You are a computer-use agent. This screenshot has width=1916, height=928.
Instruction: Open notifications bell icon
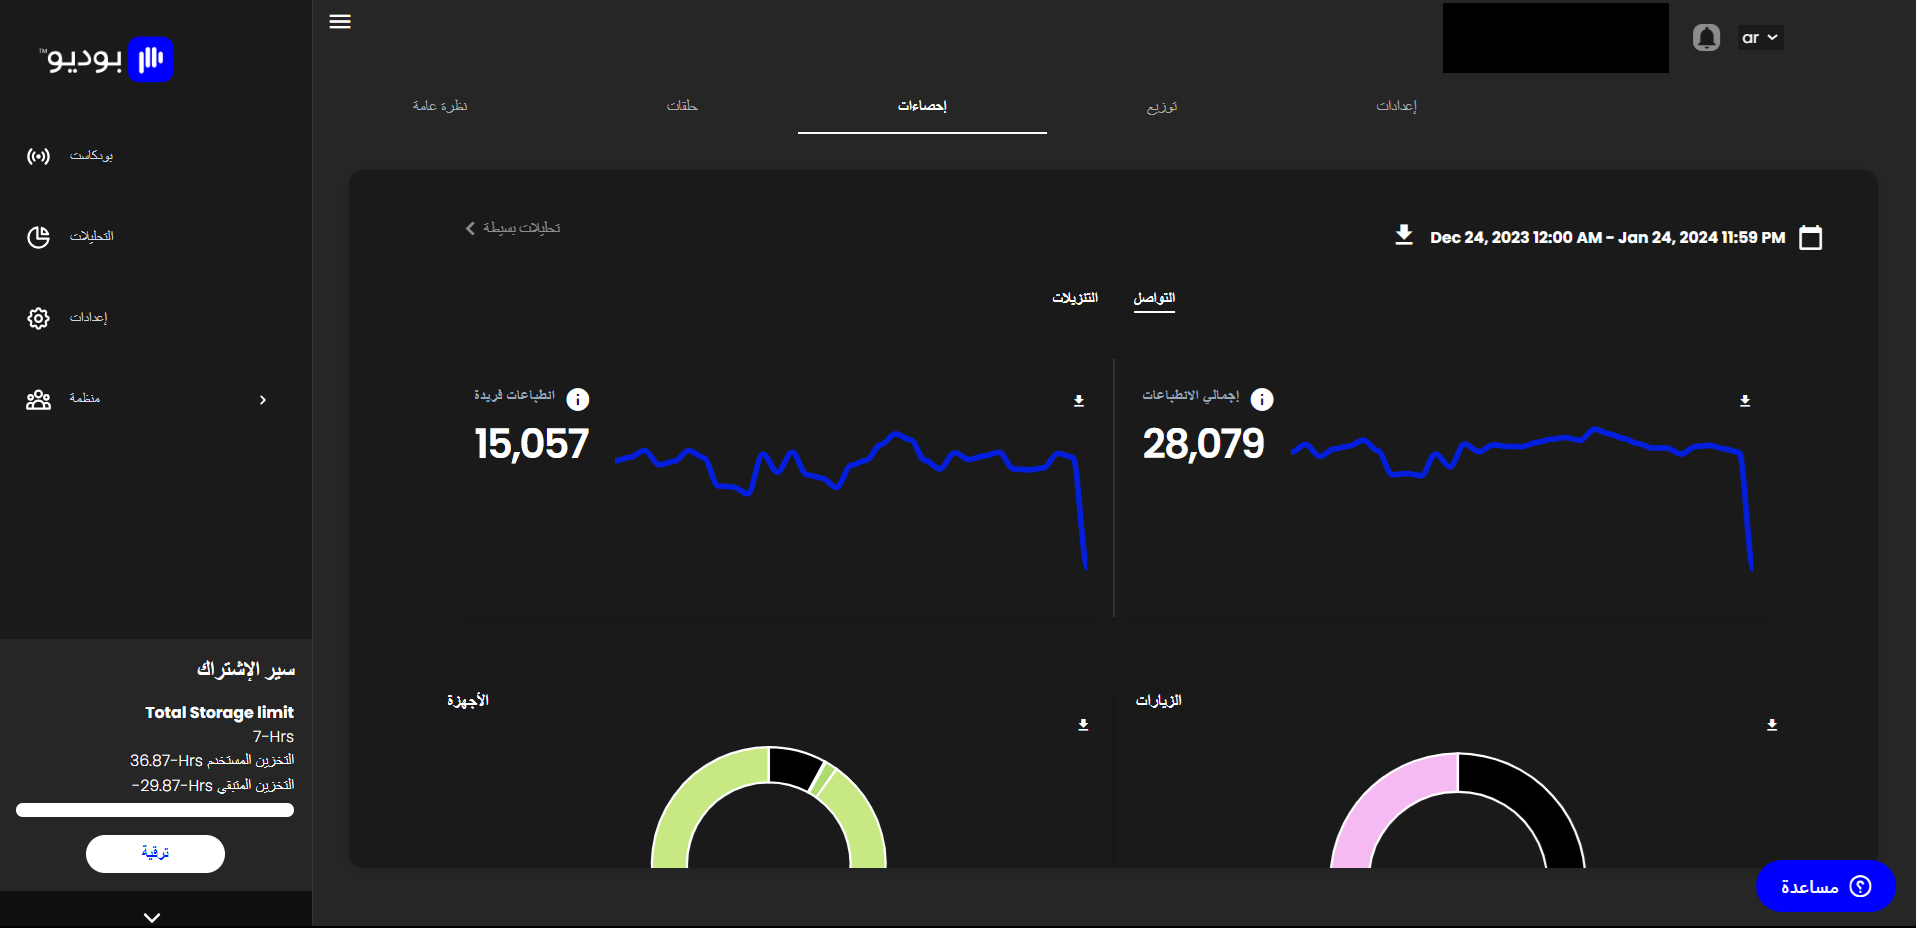point(1706,38)
